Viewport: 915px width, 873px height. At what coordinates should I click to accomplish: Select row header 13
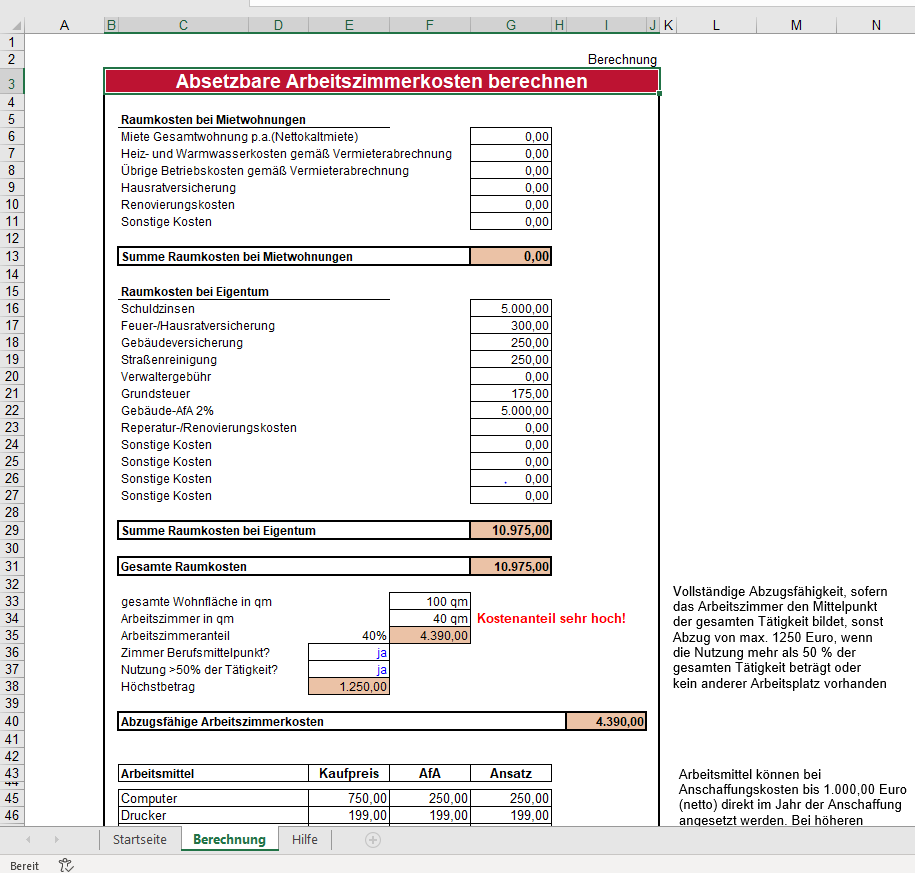(x=12, y=256)
